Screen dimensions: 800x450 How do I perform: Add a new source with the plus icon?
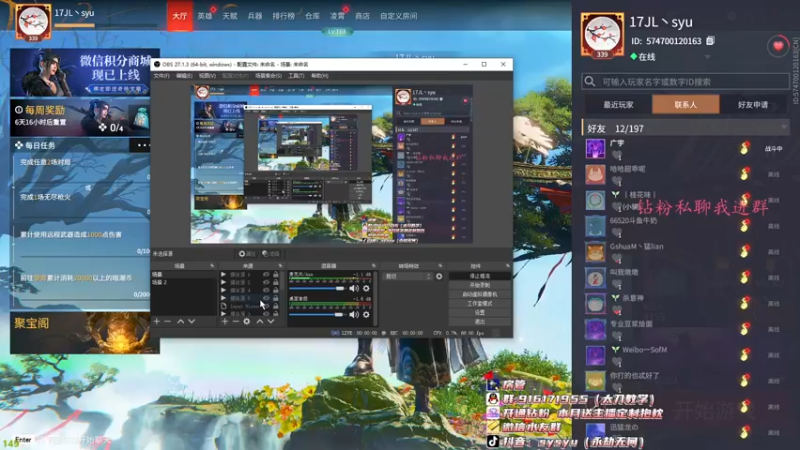pyautogui.click(x=225, y=321)
